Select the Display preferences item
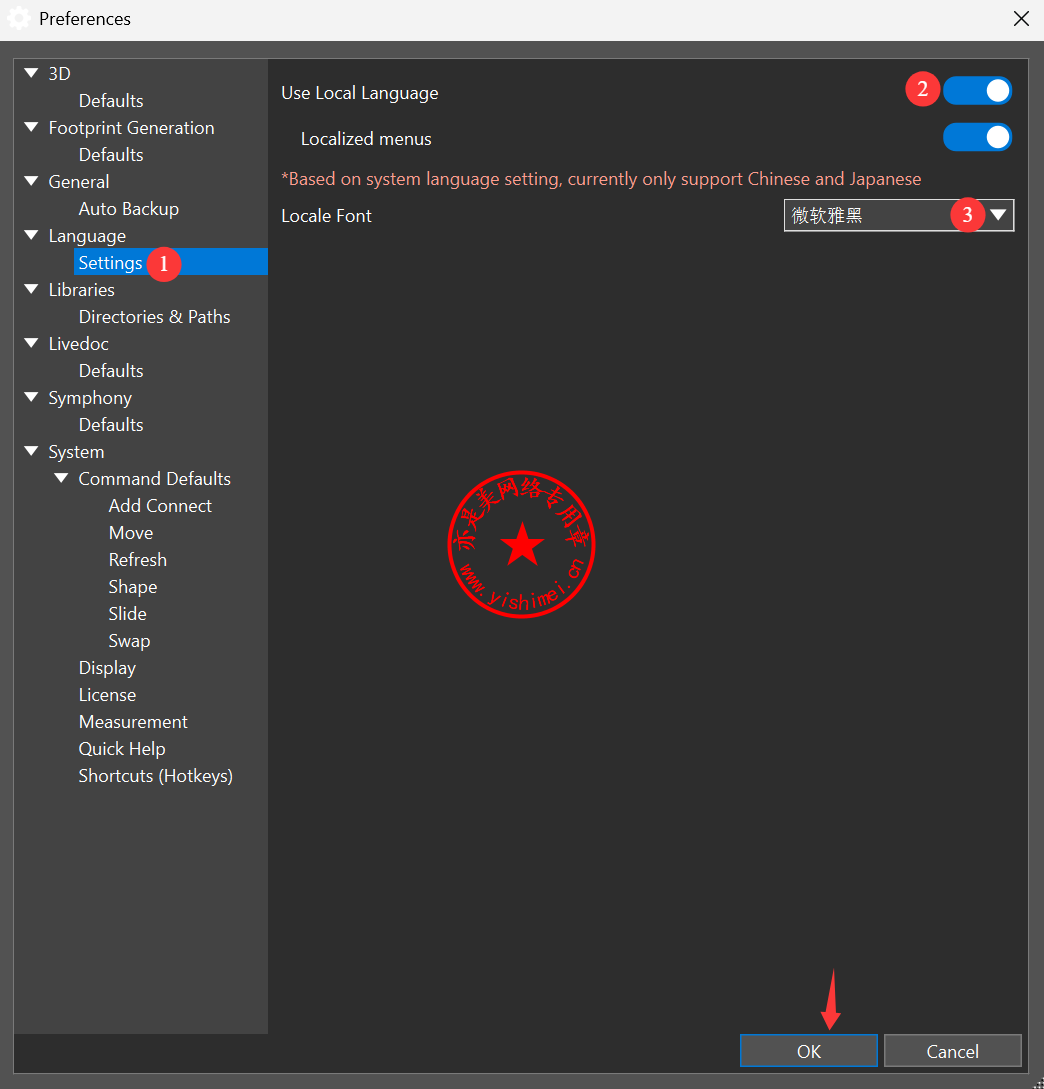Screen dimensions: 1044x1089 pos(107,668)
